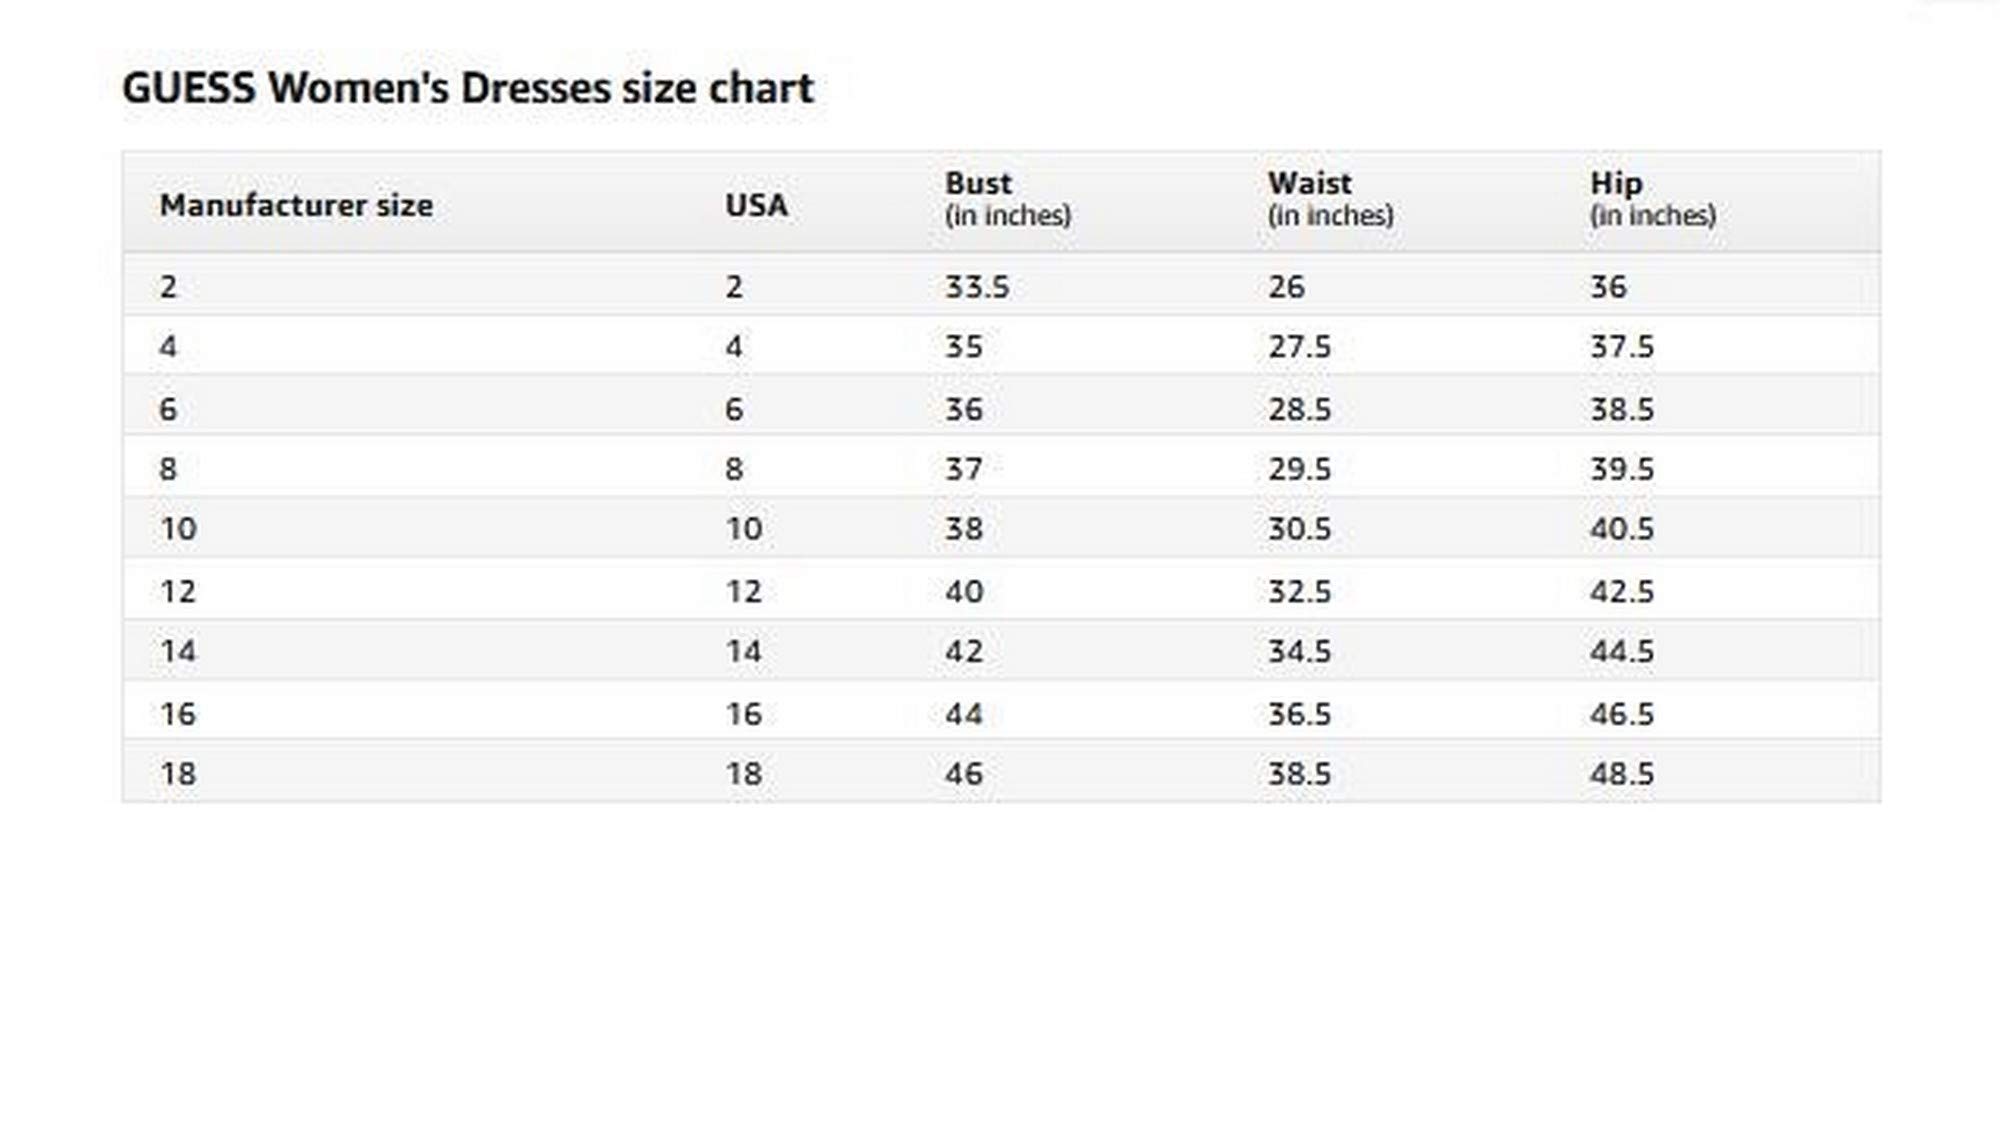Click the Hip (in inches) column header
The image size is (2000, 1129).
(x=1652, y=198)
